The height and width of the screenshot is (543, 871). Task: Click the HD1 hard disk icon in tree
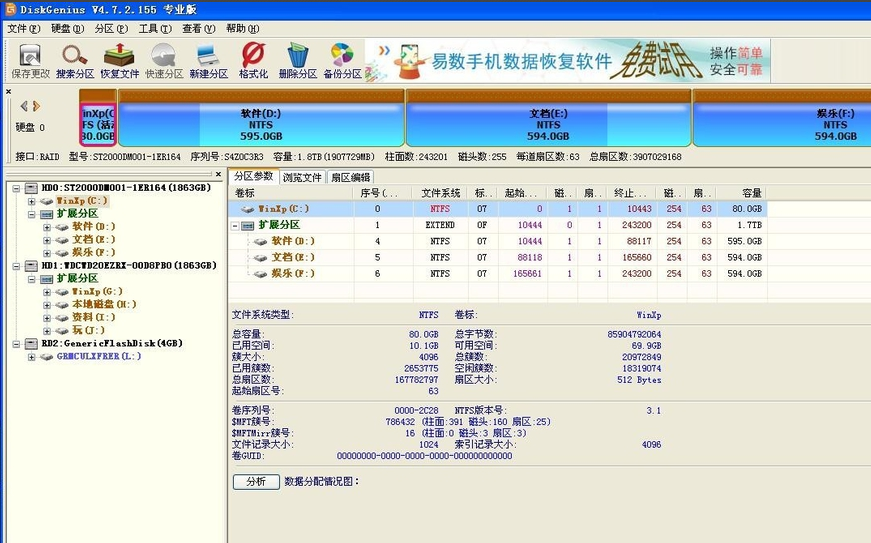[x=32, y=266]
